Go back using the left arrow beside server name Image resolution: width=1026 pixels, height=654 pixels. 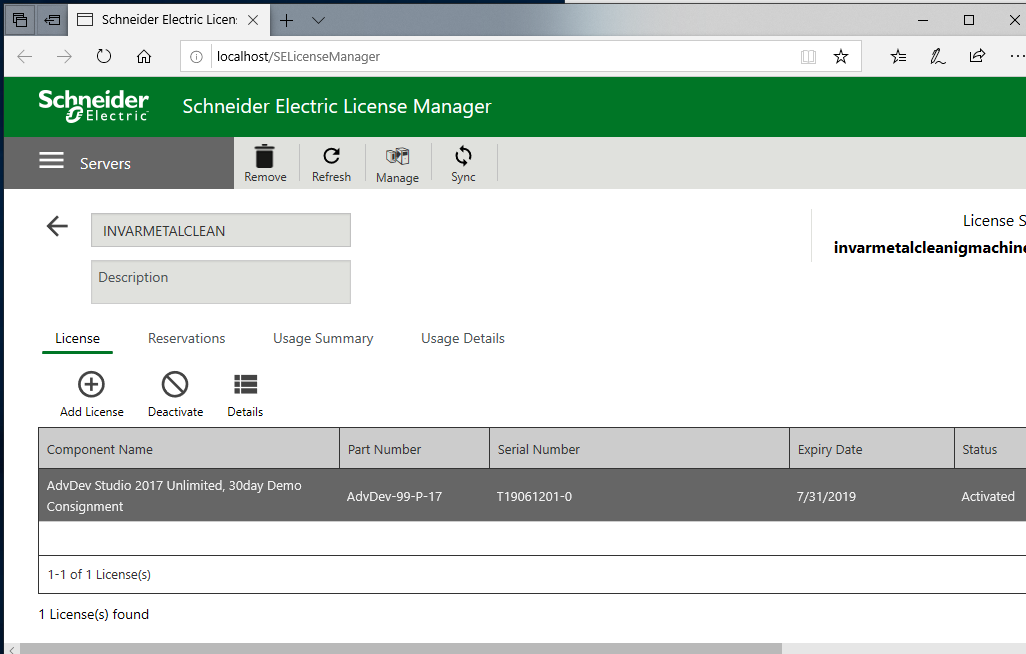click(58, 227)
